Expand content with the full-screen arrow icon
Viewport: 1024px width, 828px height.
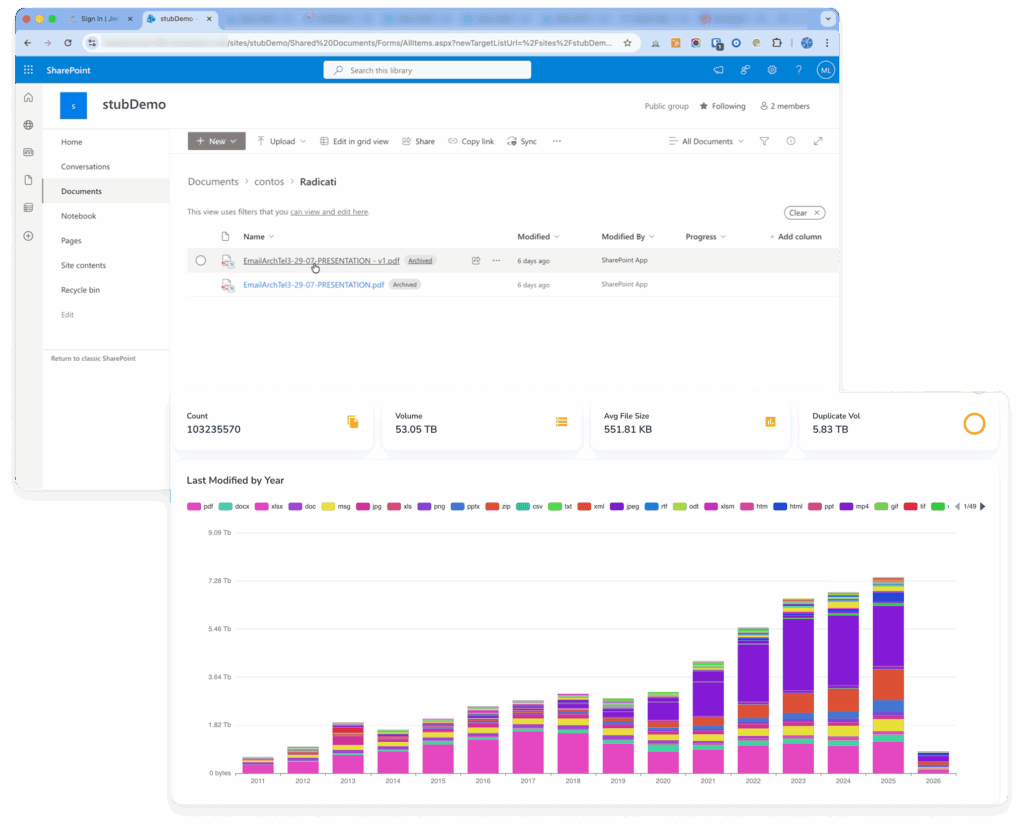(x=818, y=141)
